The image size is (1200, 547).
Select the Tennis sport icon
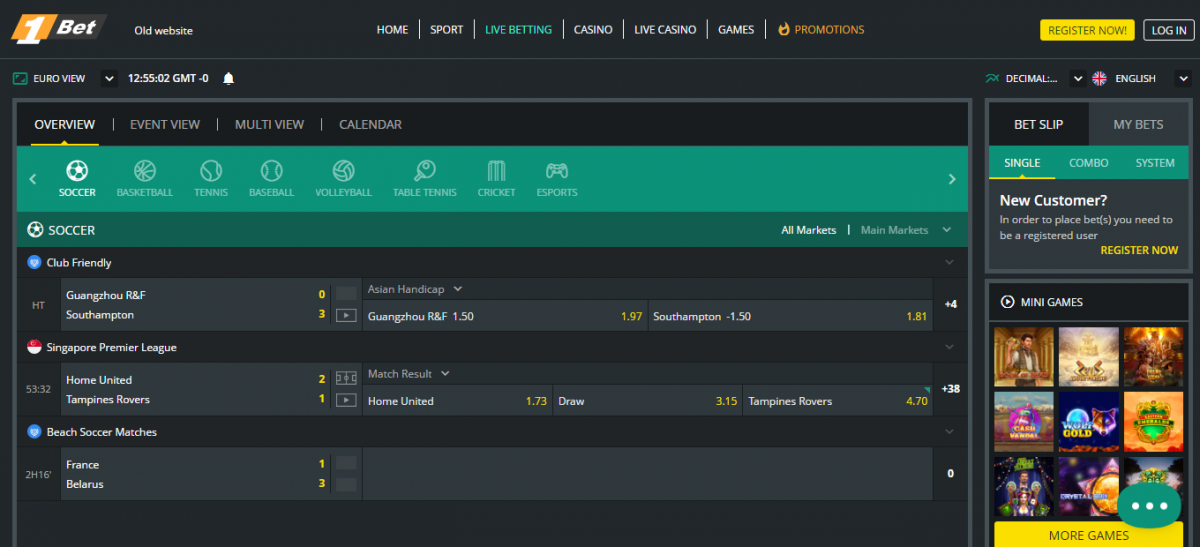pyautogui.click(x=211, y=170)
